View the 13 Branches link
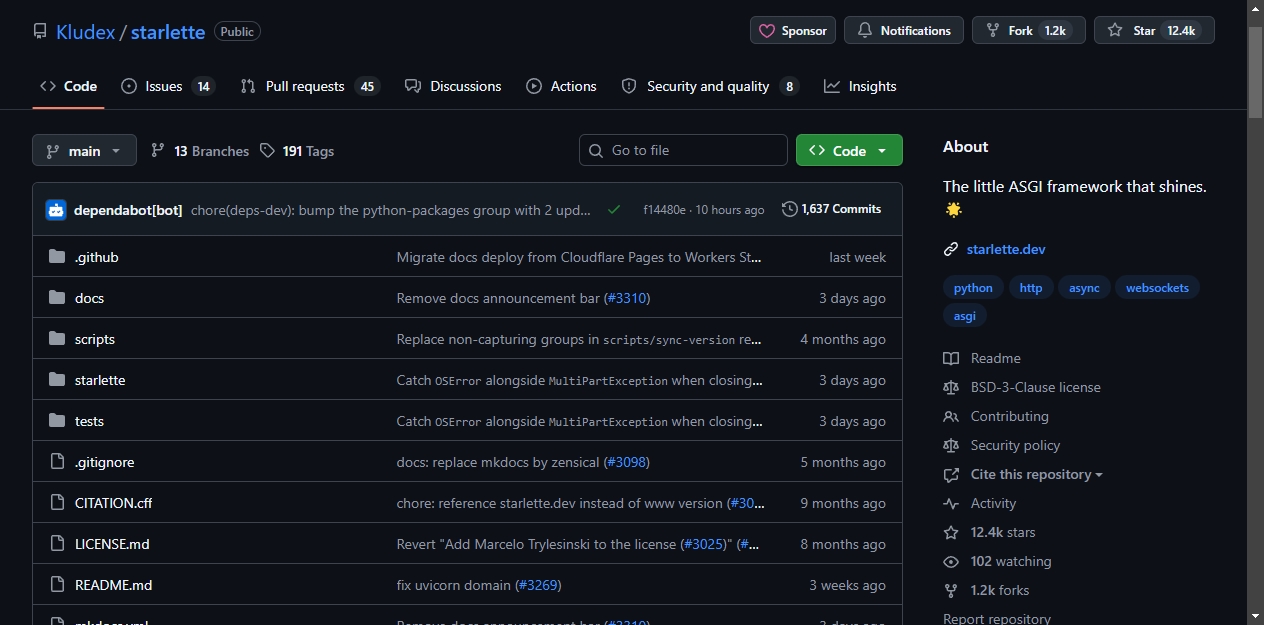Screen dimensions: 1264x625 coord(199,151)
